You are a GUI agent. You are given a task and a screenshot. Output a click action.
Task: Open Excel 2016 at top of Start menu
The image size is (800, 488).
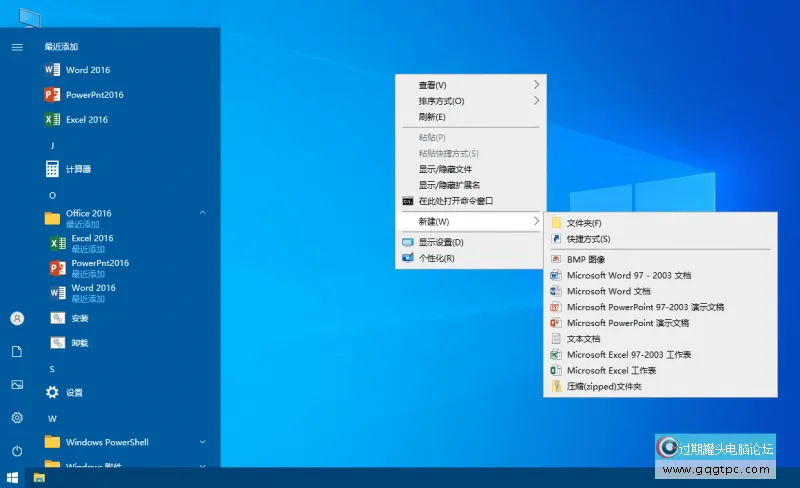point(87,119)
